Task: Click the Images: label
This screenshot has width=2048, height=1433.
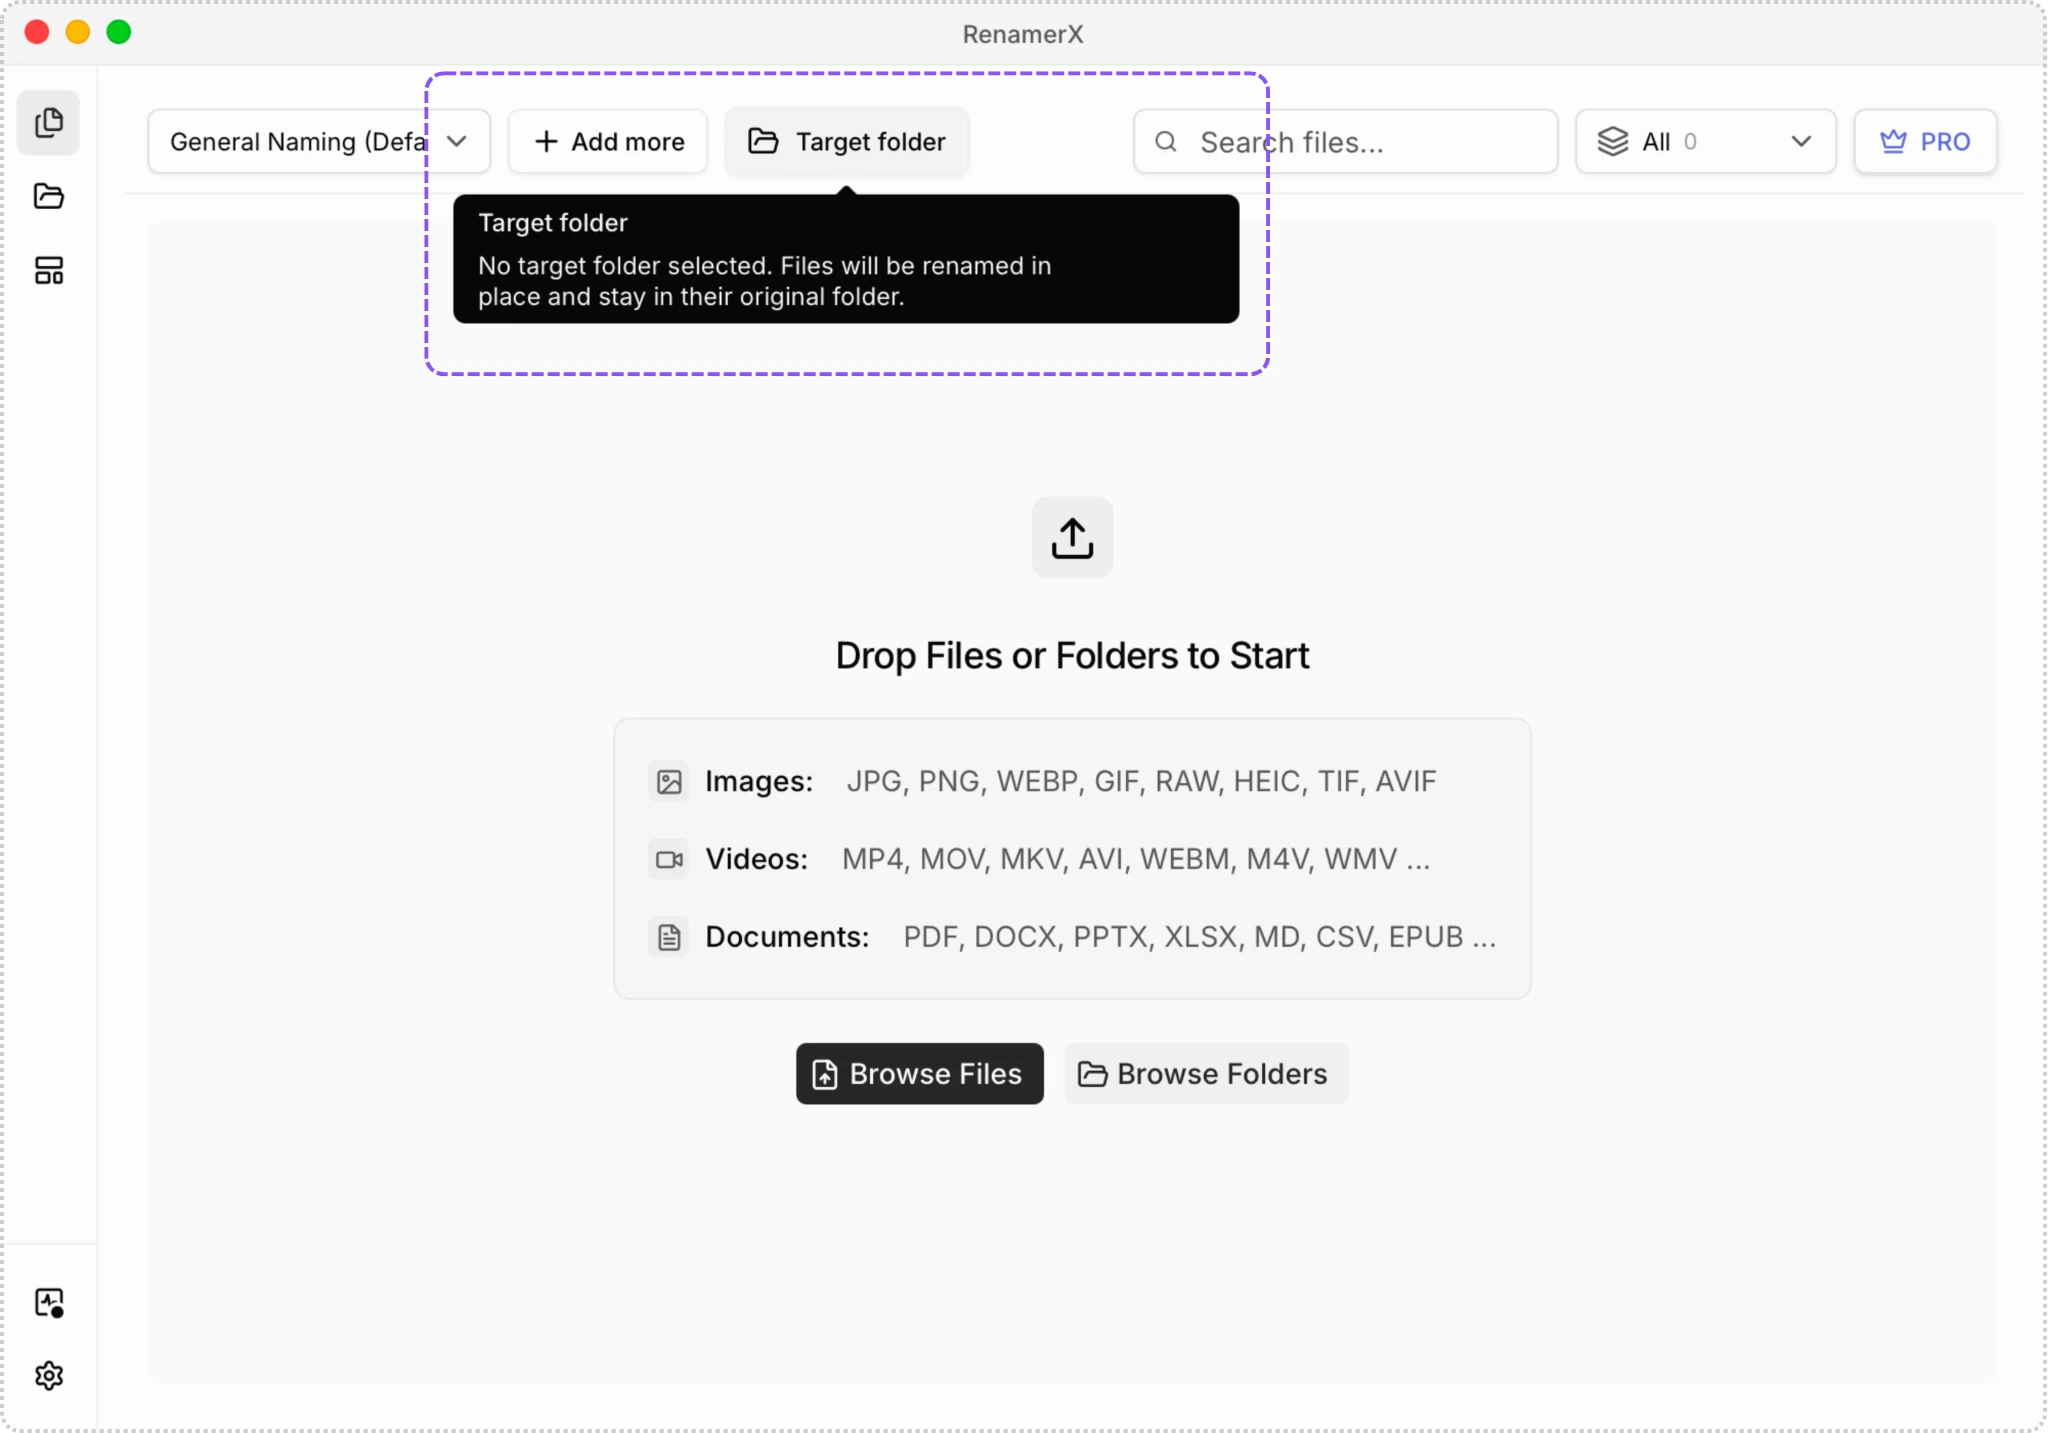Action: tap(759, 781)
